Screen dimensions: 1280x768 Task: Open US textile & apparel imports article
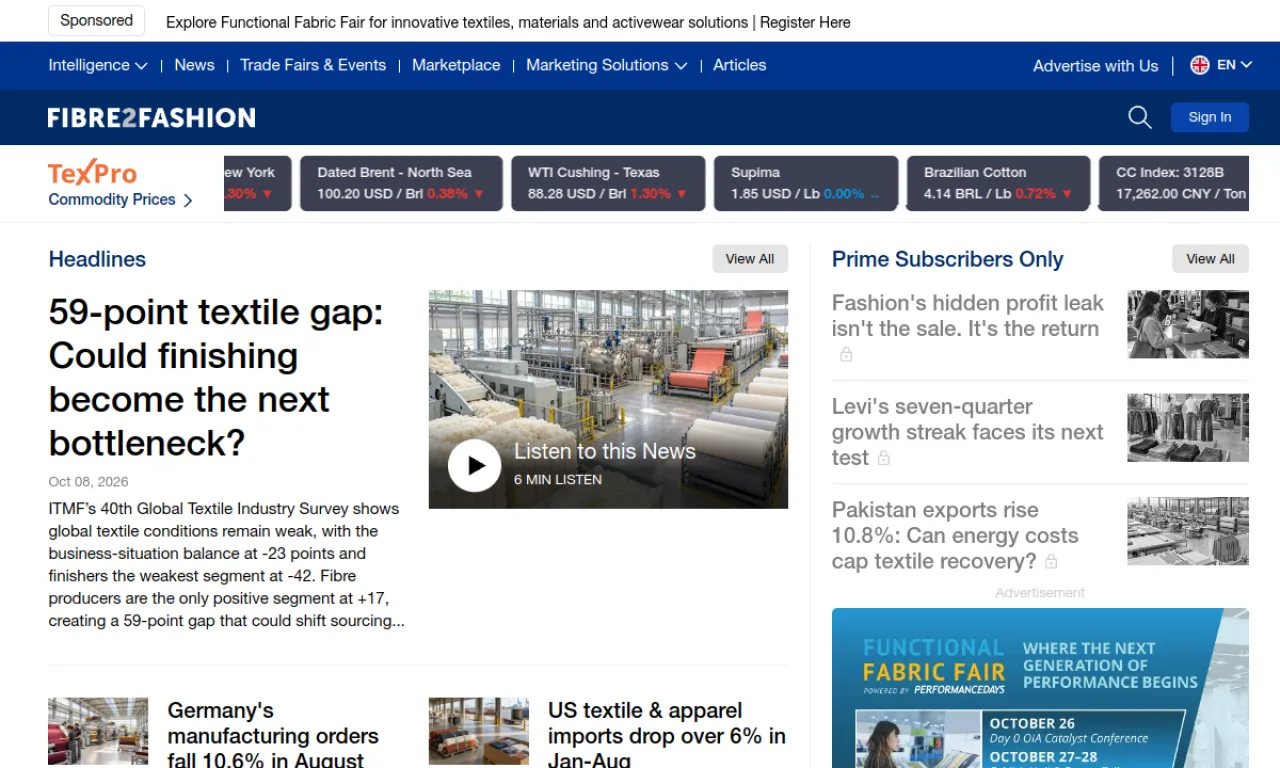(667, 736)
